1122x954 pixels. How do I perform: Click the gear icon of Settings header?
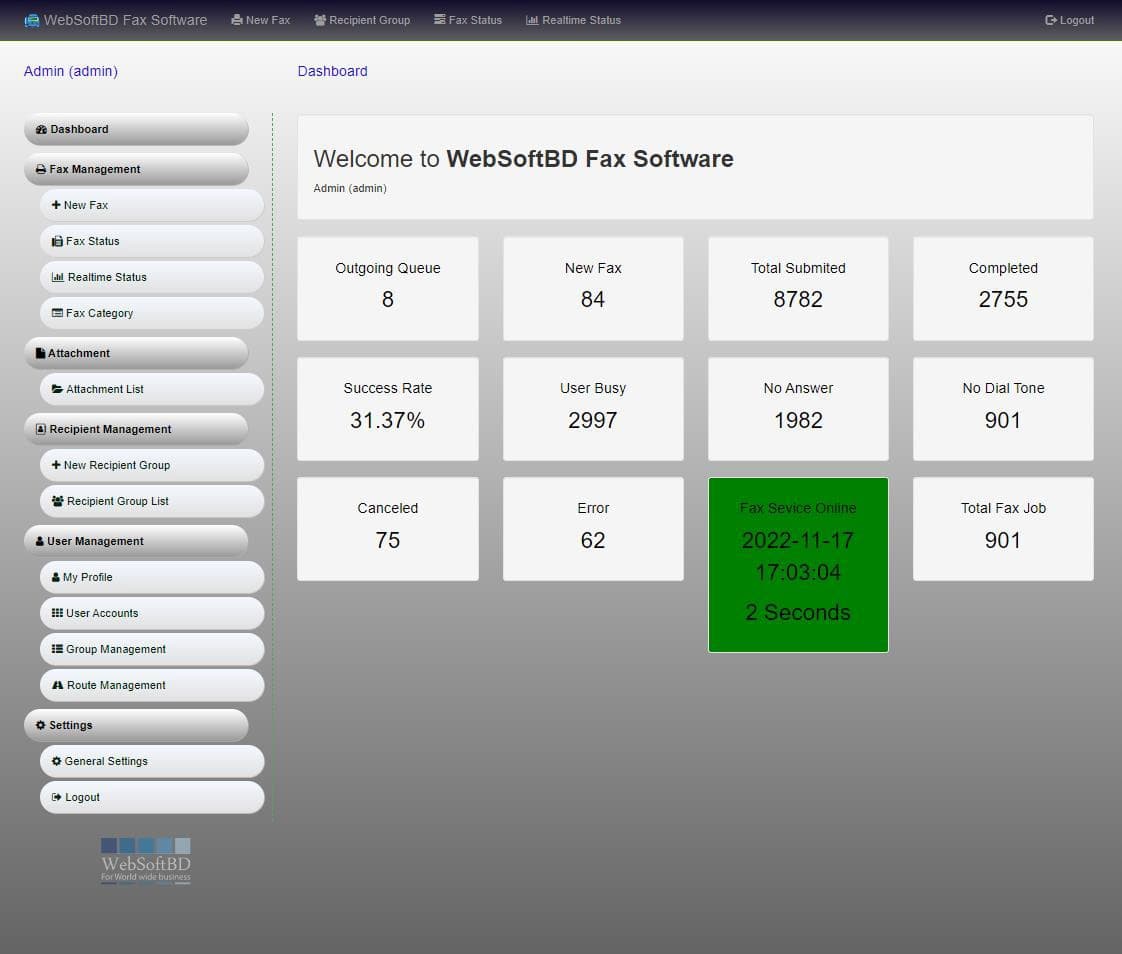tap(41, 725)
